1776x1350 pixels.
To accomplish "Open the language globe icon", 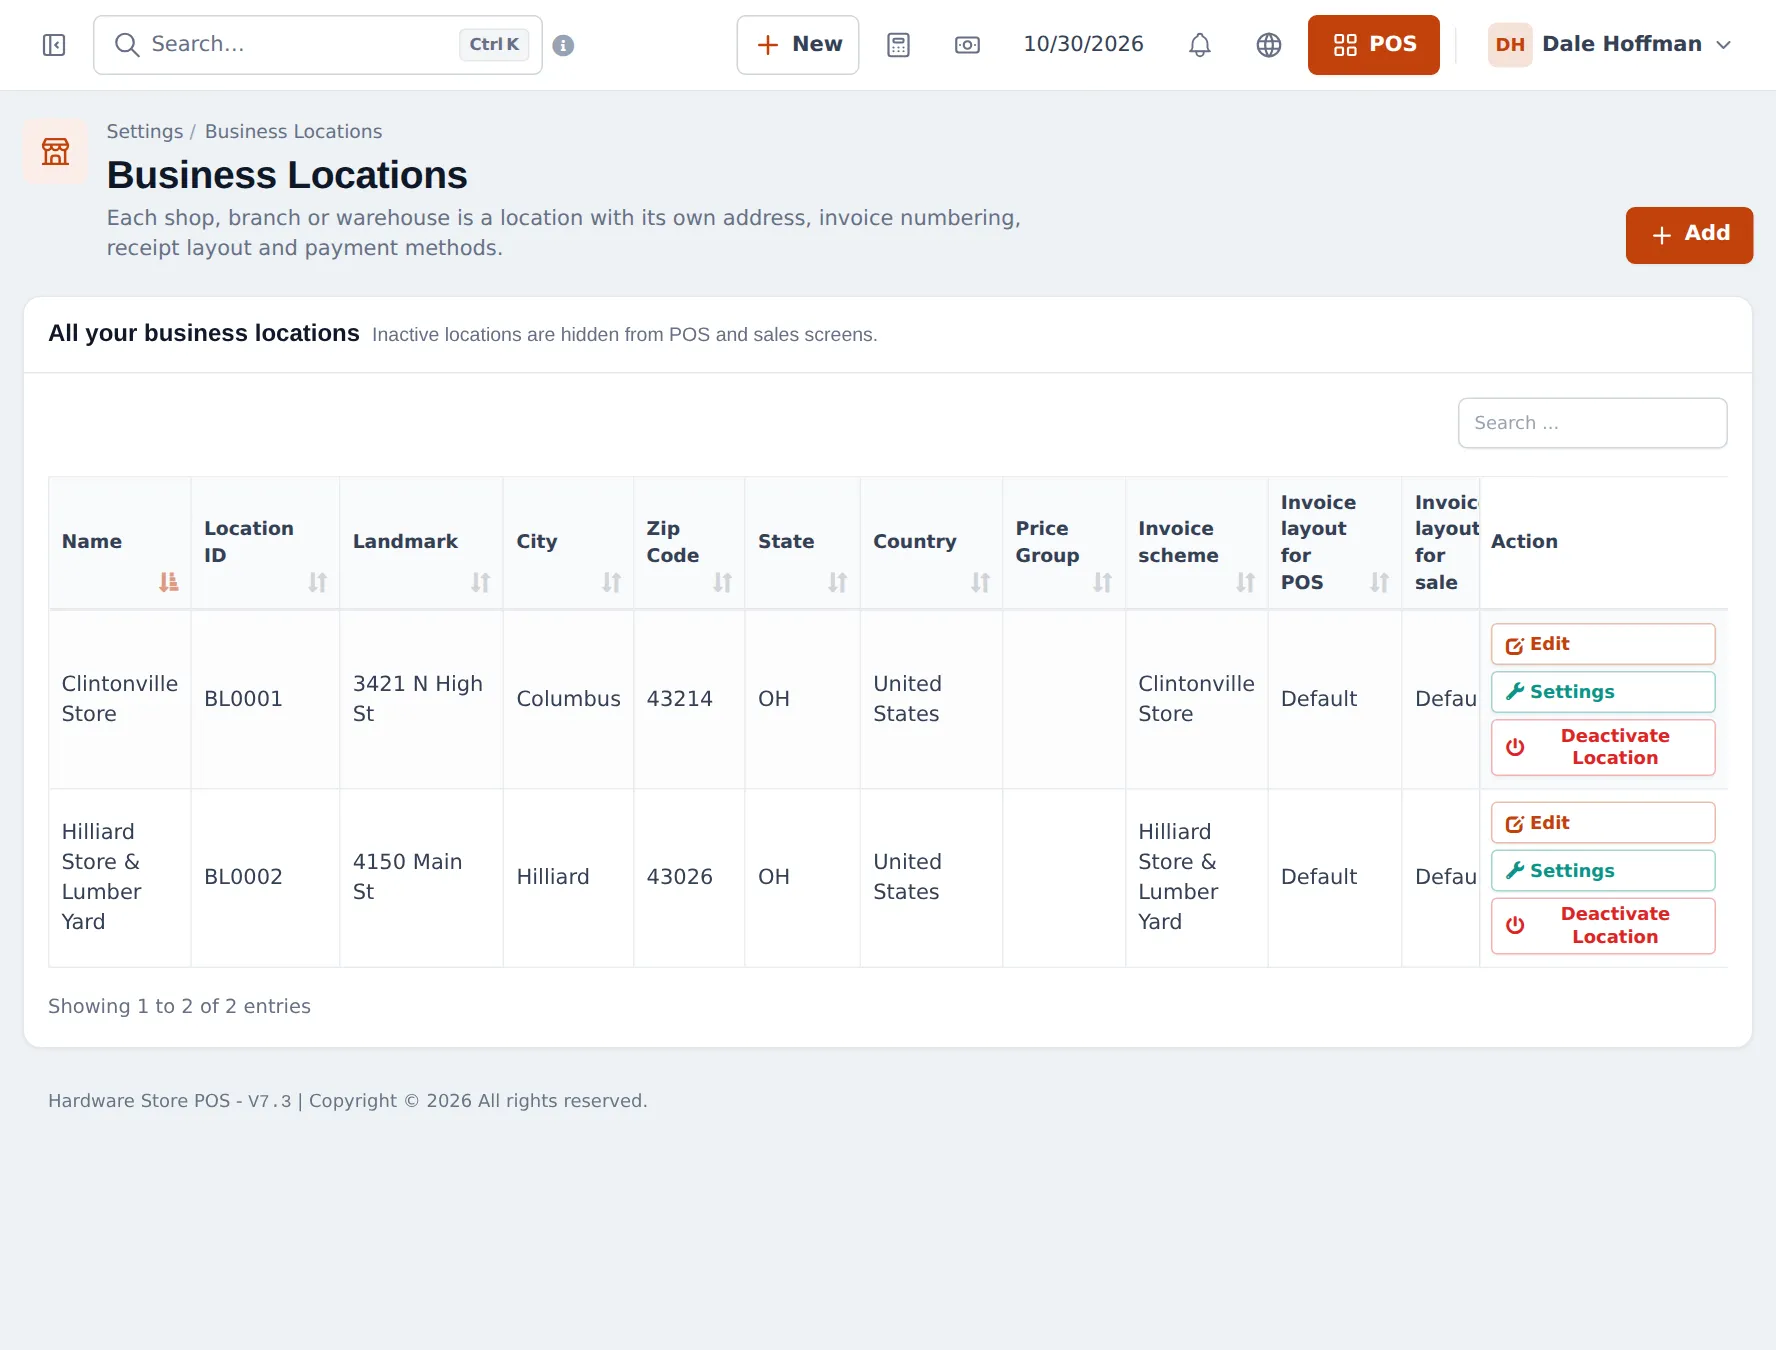I will coord(1269,45).
